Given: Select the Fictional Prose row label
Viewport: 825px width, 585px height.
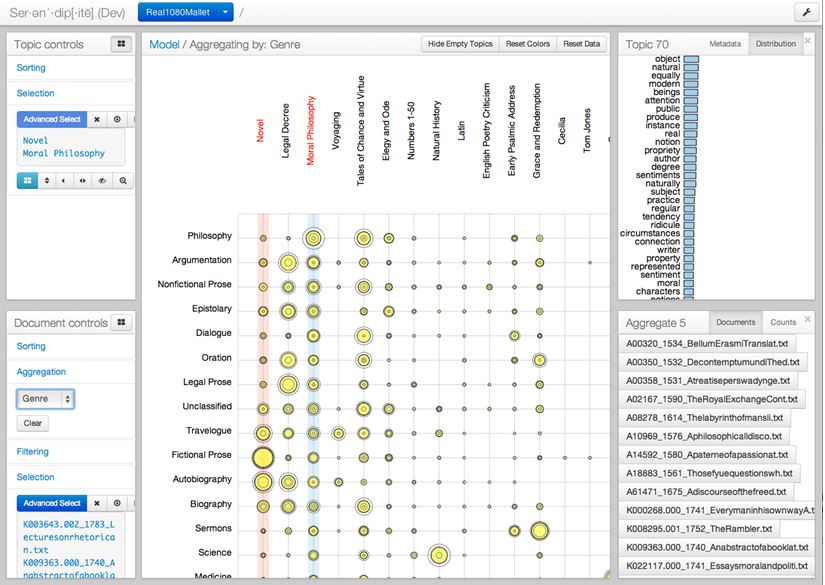Looking at the screenshot, I should 201,455.
